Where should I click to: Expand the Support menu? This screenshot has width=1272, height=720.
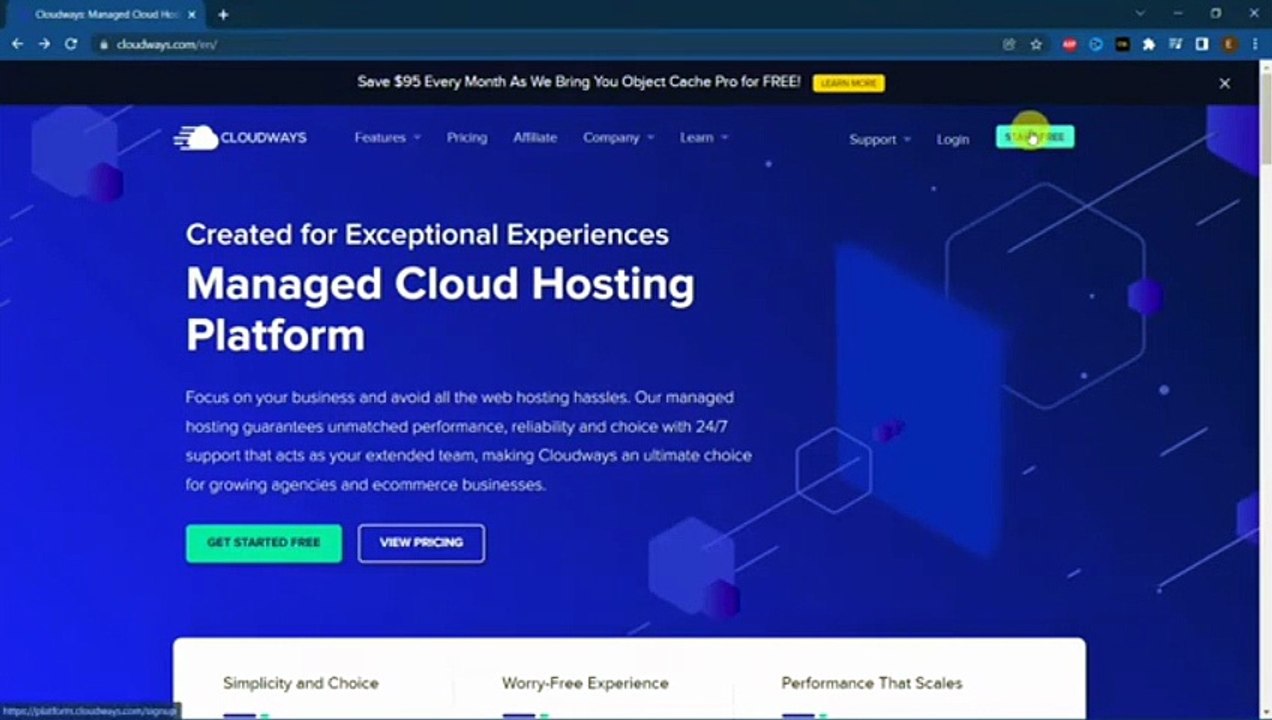click(x=880, y=139)
